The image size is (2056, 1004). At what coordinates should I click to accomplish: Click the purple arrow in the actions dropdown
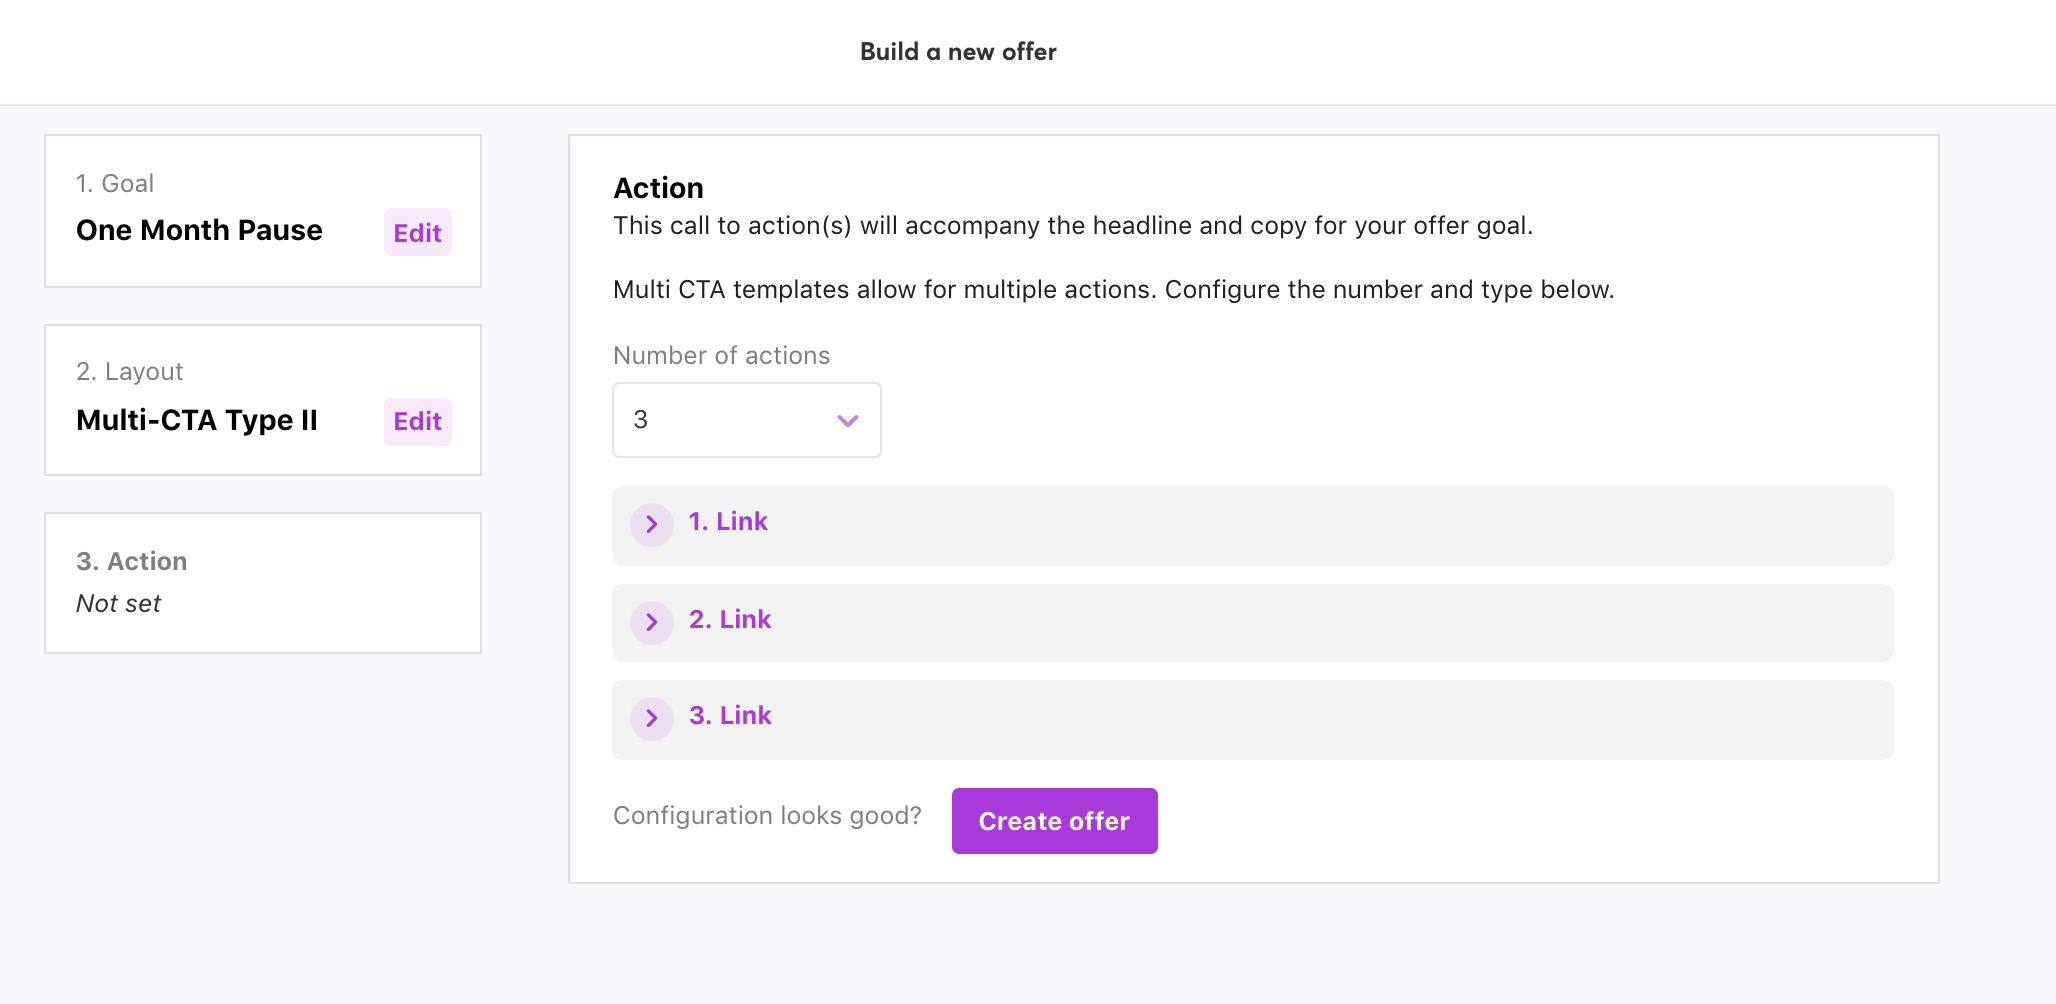(847, 421)
